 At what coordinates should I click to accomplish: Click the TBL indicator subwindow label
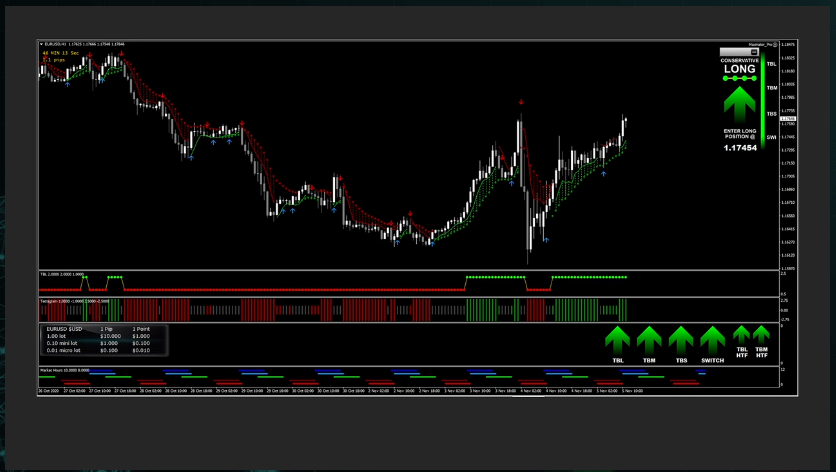[60, 273]
